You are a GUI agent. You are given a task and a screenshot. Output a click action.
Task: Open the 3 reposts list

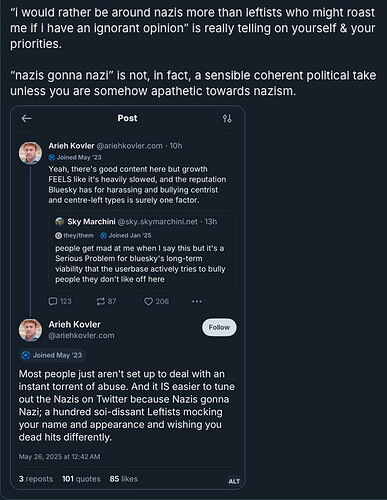36,479
